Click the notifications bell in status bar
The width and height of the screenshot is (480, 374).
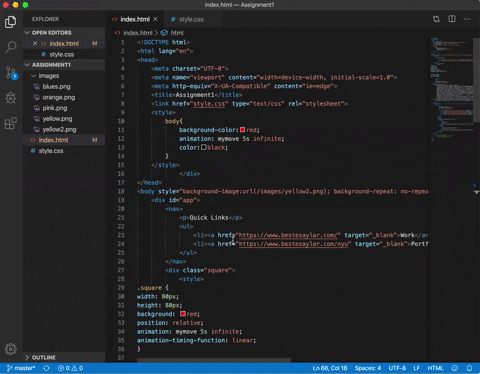click(469, 368)
